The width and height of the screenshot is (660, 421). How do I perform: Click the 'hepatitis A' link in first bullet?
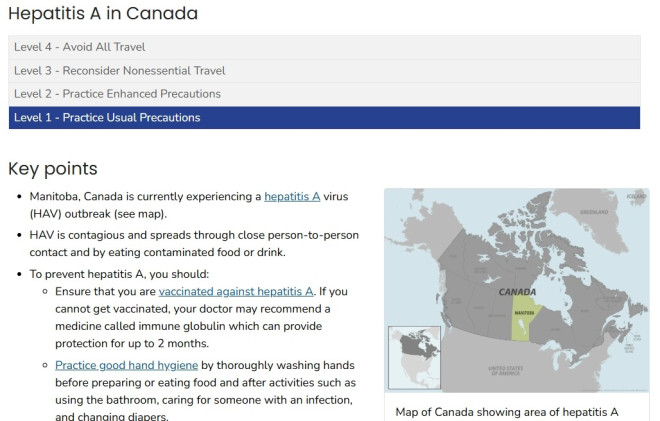(x=292, y=197)
